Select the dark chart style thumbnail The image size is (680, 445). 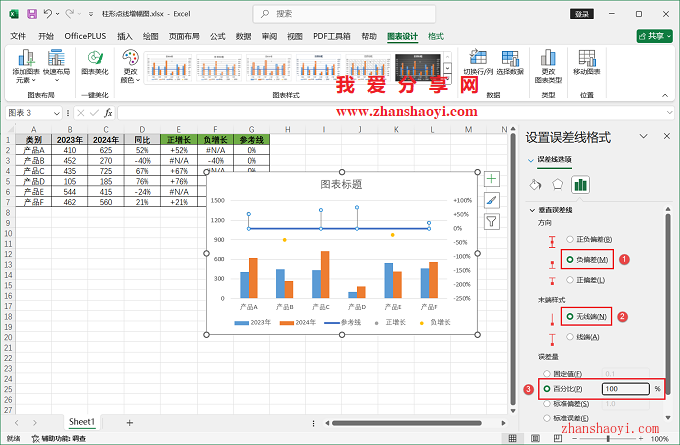(418, 68)
